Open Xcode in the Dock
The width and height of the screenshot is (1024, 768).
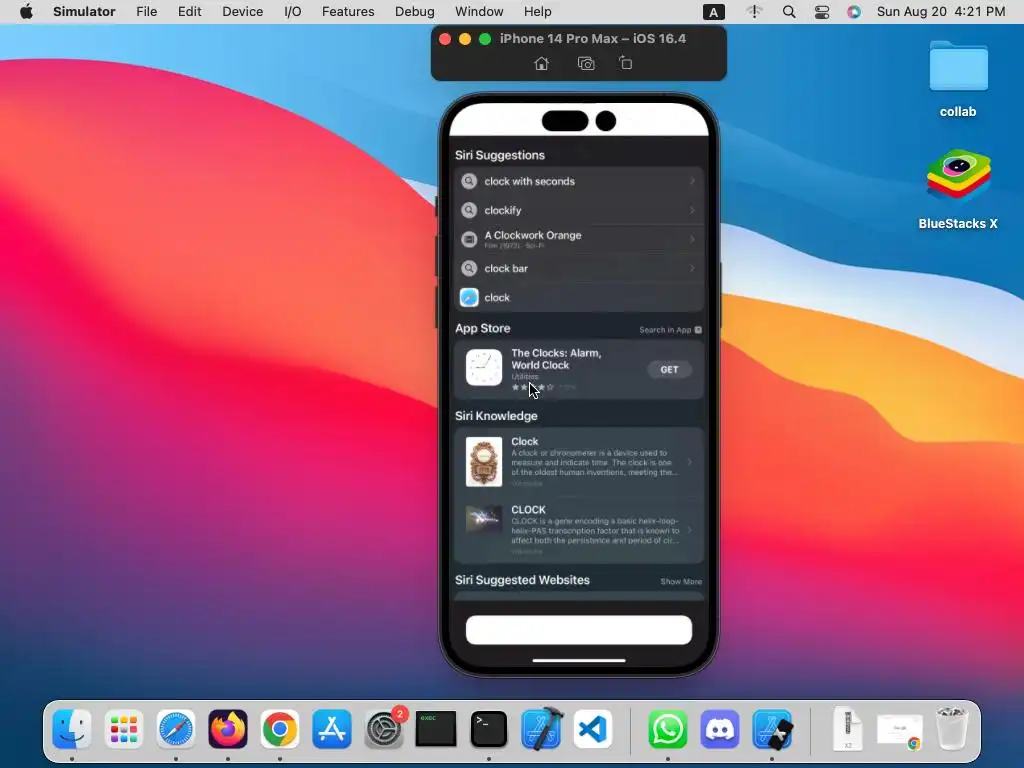point(541,729)
